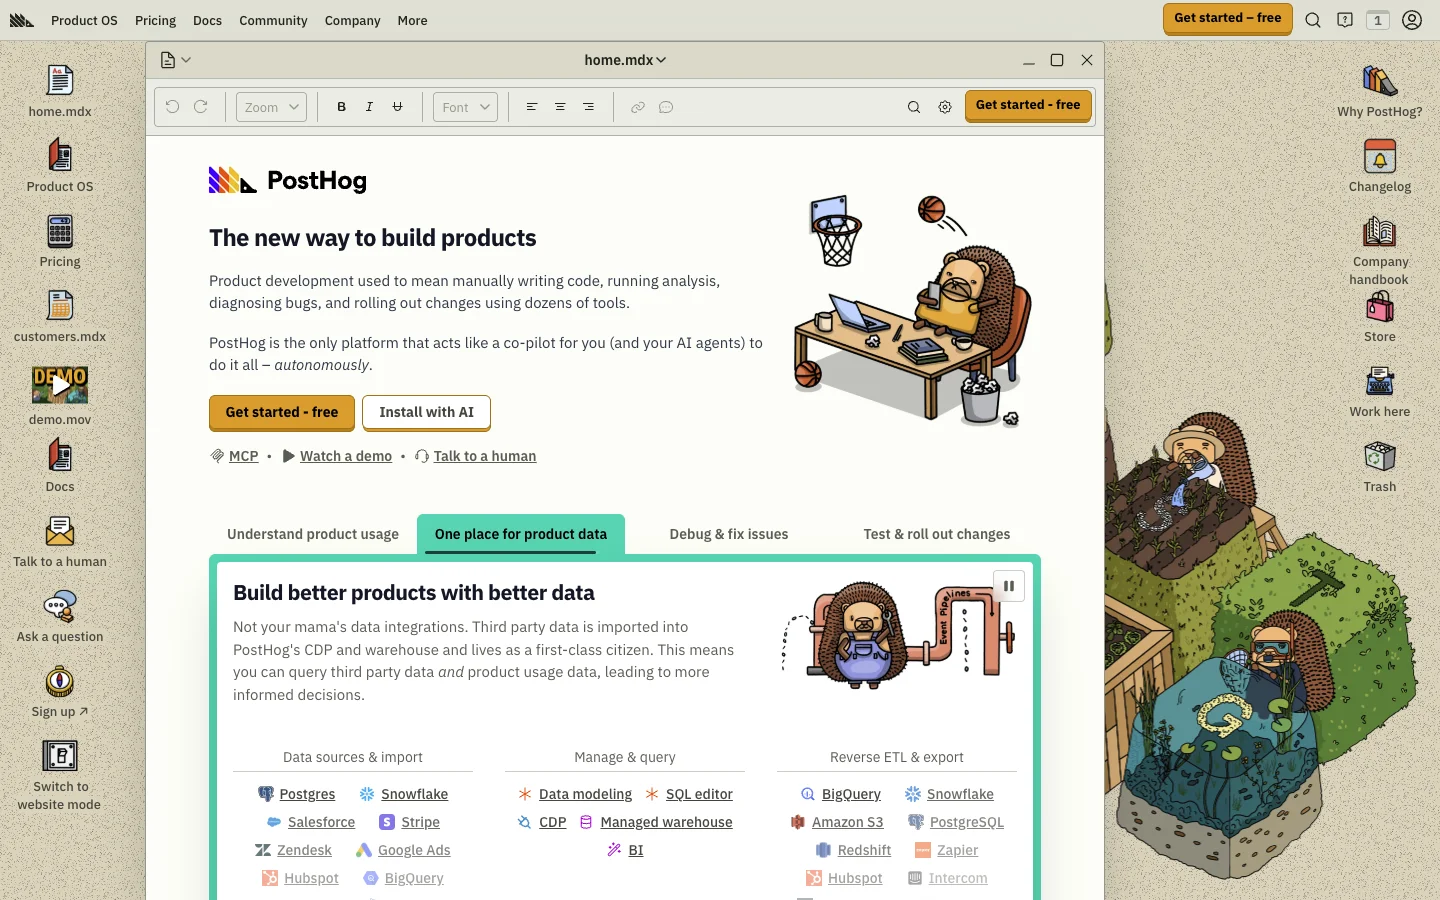Play the demo.mov video thumbnail
The image size is (1440, 900).
pyautogui.click(x=60, y=385)
